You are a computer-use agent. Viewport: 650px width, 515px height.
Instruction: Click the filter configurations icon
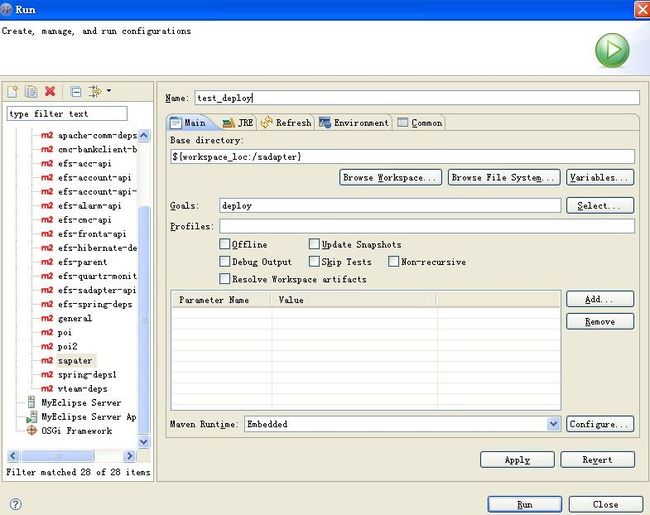(x=95, y=91)
